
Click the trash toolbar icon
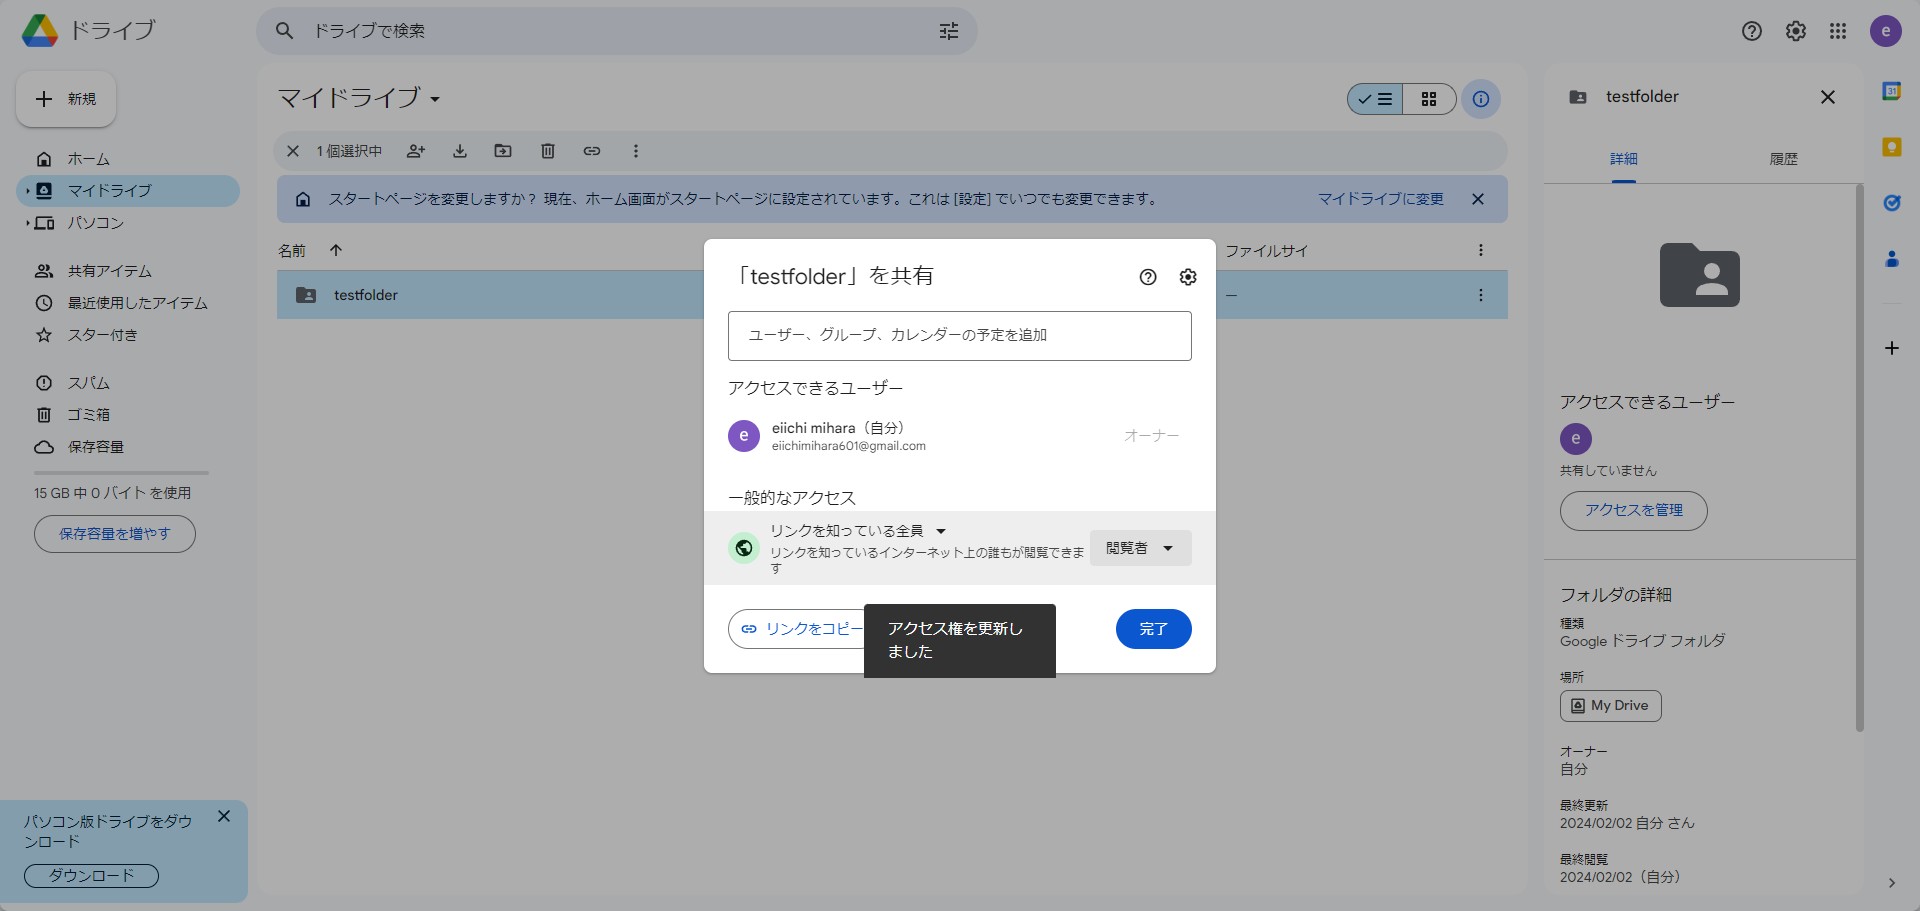548,151
